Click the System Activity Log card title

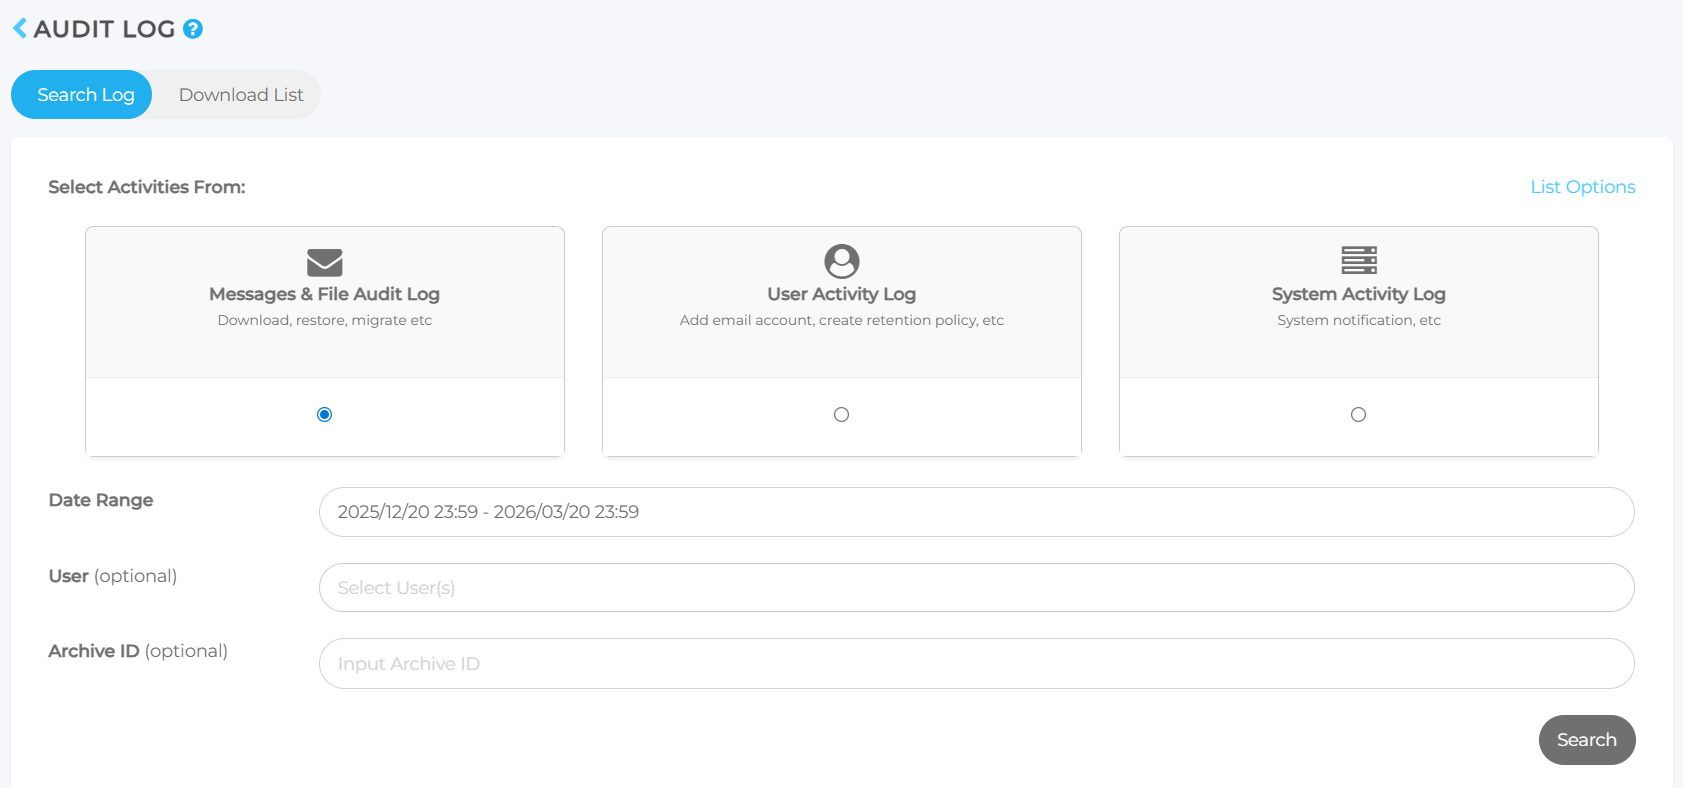pos(1358,294)
